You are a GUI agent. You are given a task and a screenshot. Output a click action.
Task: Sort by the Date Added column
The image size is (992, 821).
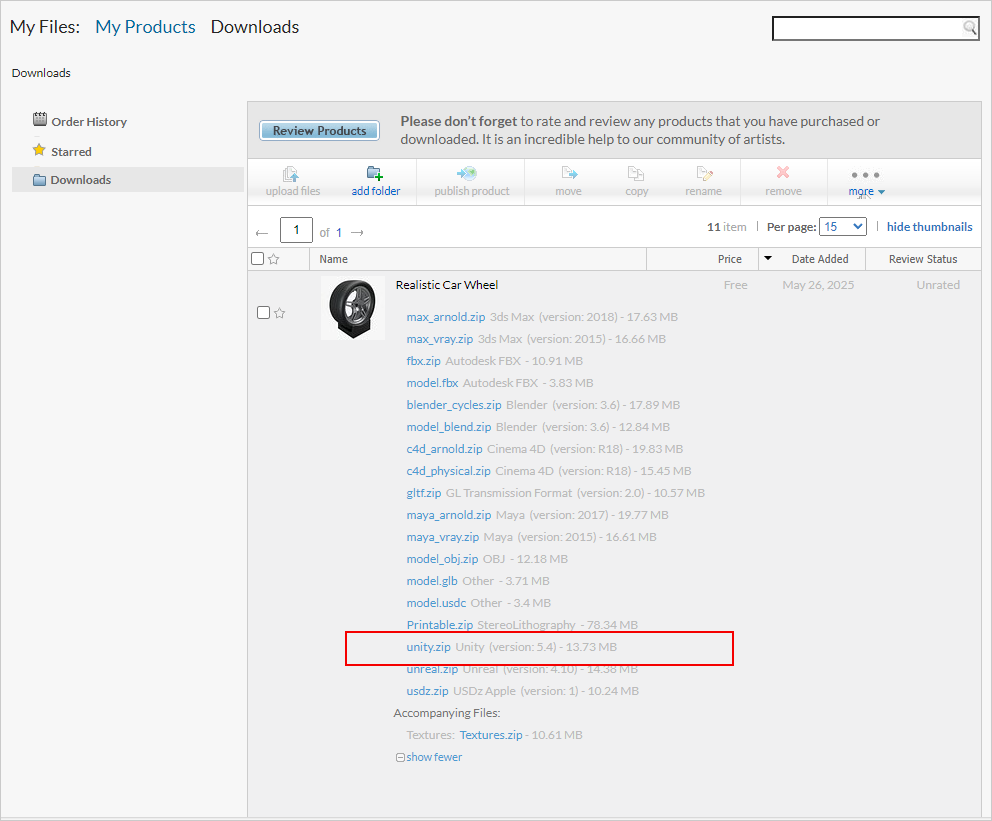pos(819,259)
